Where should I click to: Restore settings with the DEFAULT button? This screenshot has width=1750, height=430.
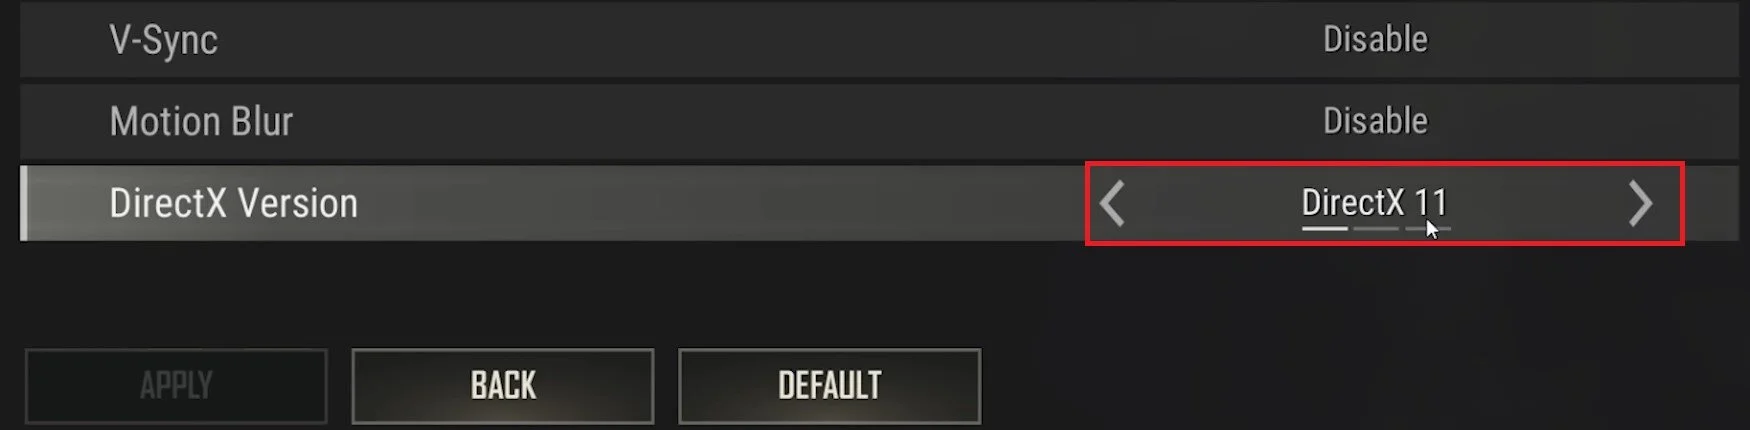[830, 386]
